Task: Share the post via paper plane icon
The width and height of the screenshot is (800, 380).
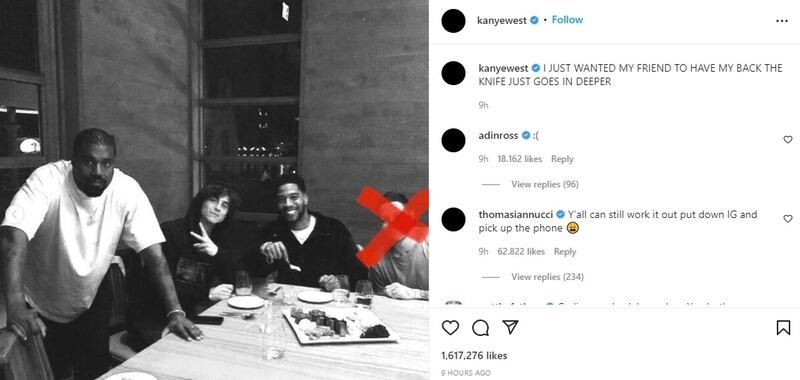Action: tap(510, 327)
